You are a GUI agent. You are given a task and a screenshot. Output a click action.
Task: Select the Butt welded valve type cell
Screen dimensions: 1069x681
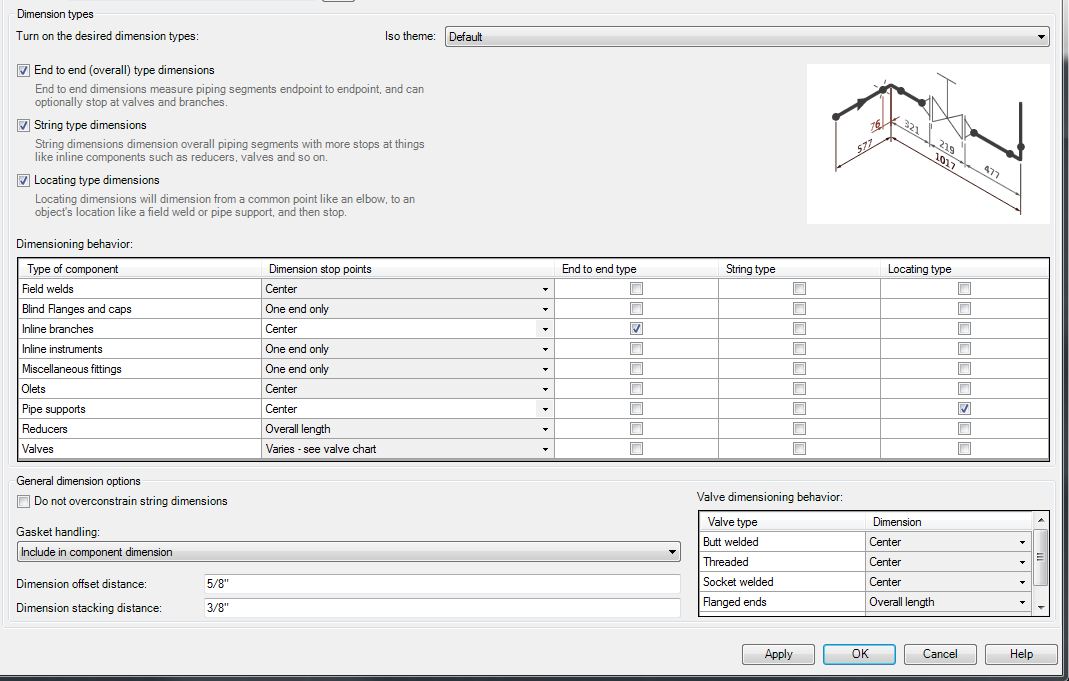(782, 543)
